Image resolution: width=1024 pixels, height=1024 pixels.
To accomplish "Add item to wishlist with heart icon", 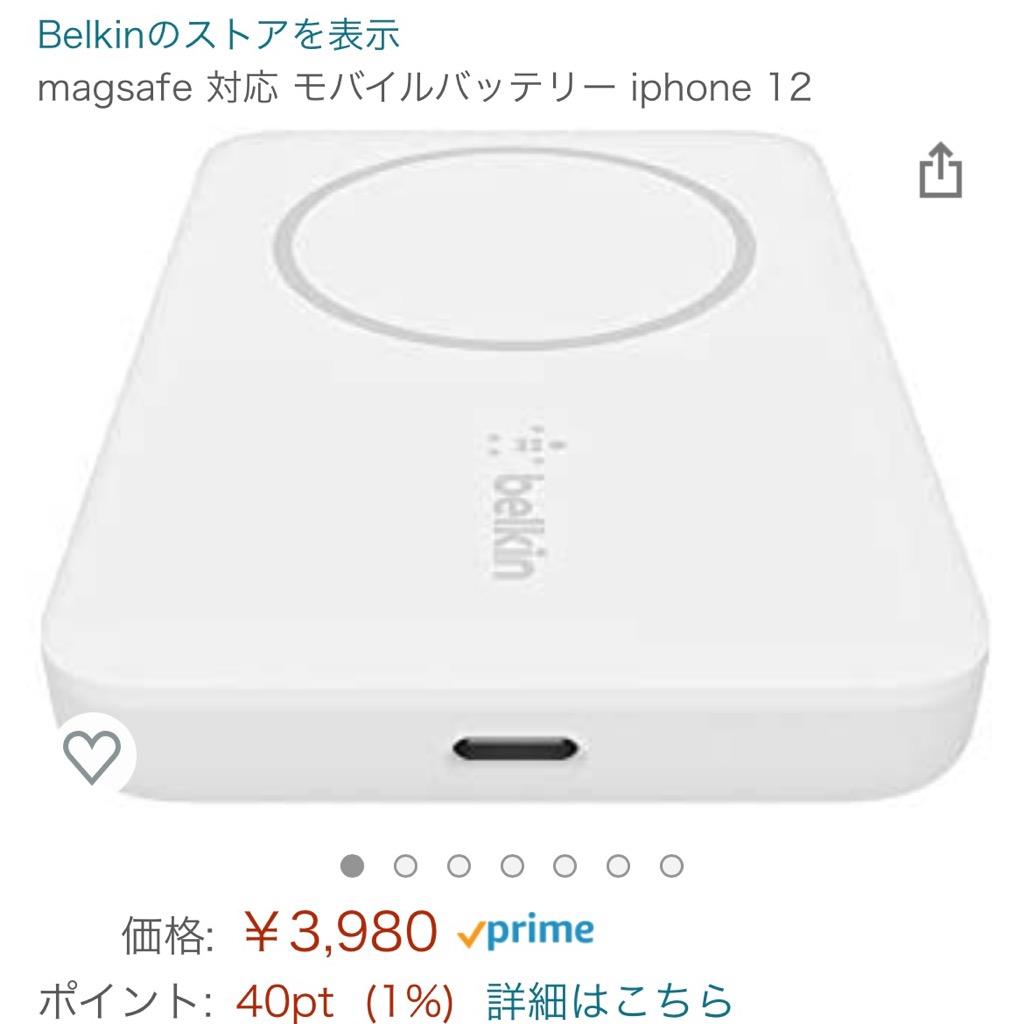I will [x=92, y=756].
